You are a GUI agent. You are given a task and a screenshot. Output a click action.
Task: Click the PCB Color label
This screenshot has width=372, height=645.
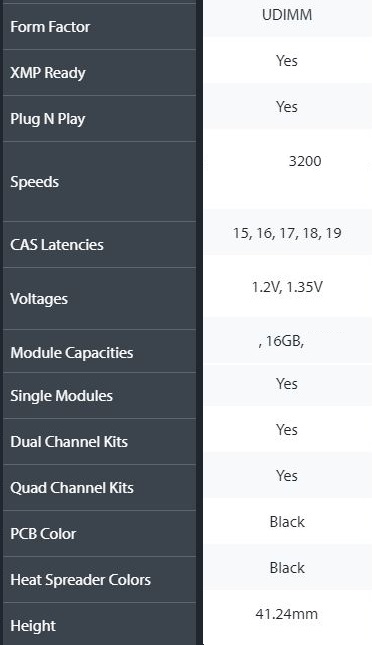43,534
